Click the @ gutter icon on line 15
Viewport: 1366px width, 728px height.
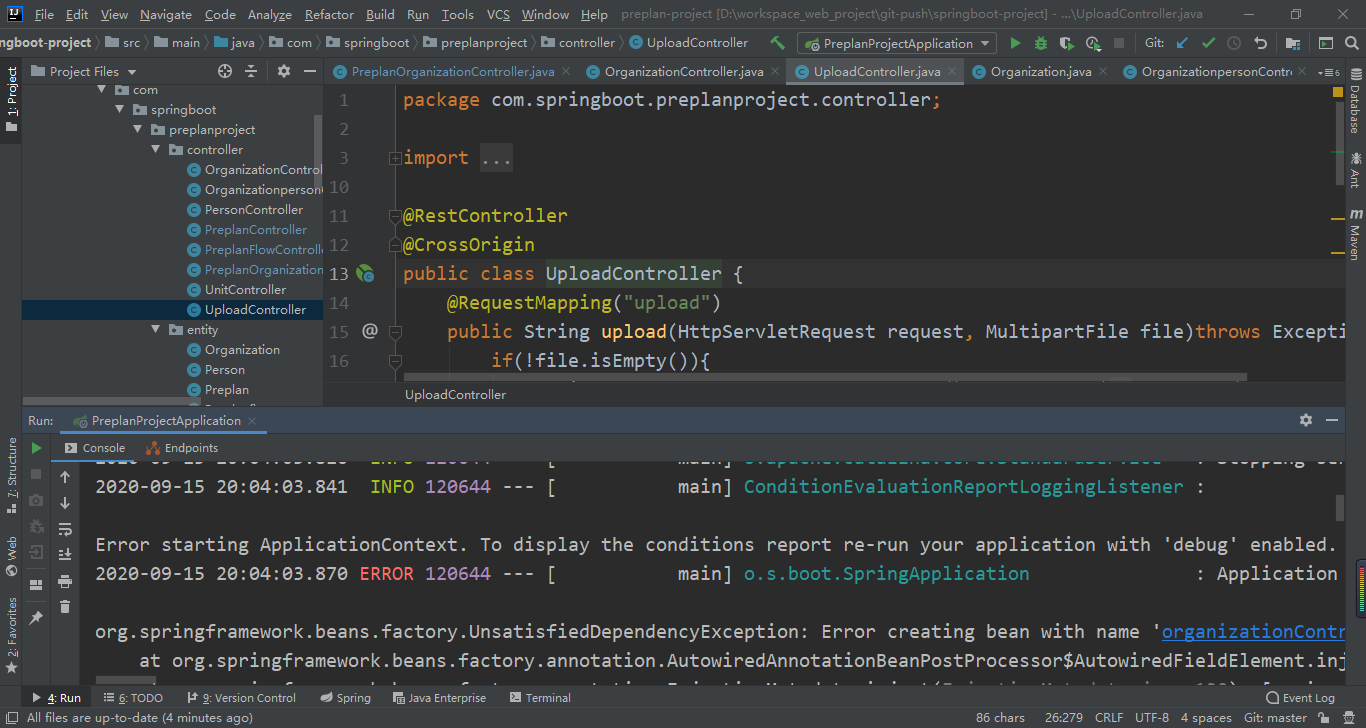click(369, 331)
